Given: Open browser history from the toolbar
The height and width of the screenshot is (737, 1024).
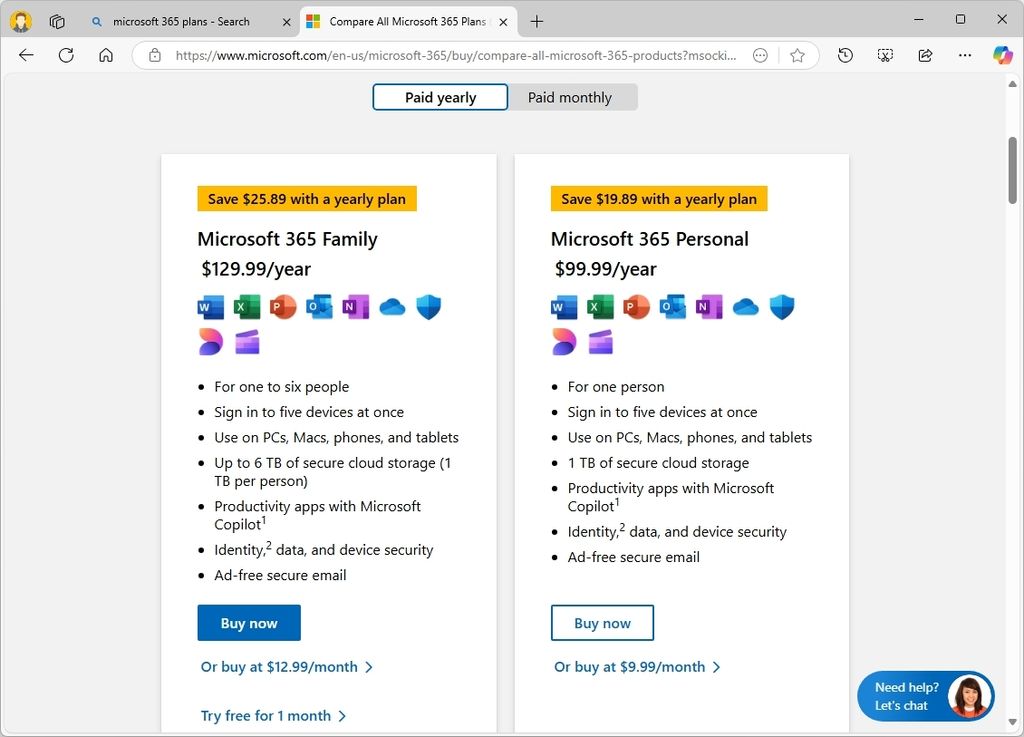Looking at the screenshot, I should click(845, 55).
